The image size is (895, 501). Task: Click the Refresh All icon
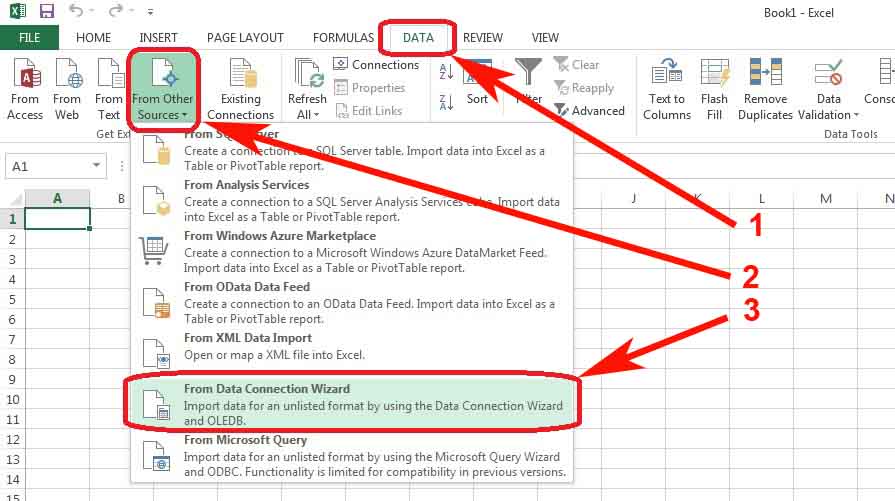308,74
